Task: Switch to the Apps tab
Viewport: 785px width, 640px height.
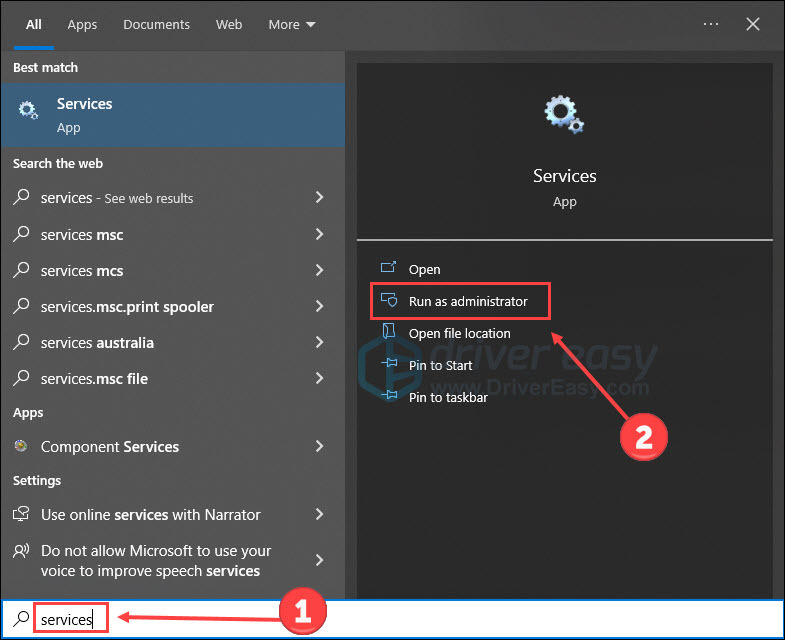Action: pos(82,24)
